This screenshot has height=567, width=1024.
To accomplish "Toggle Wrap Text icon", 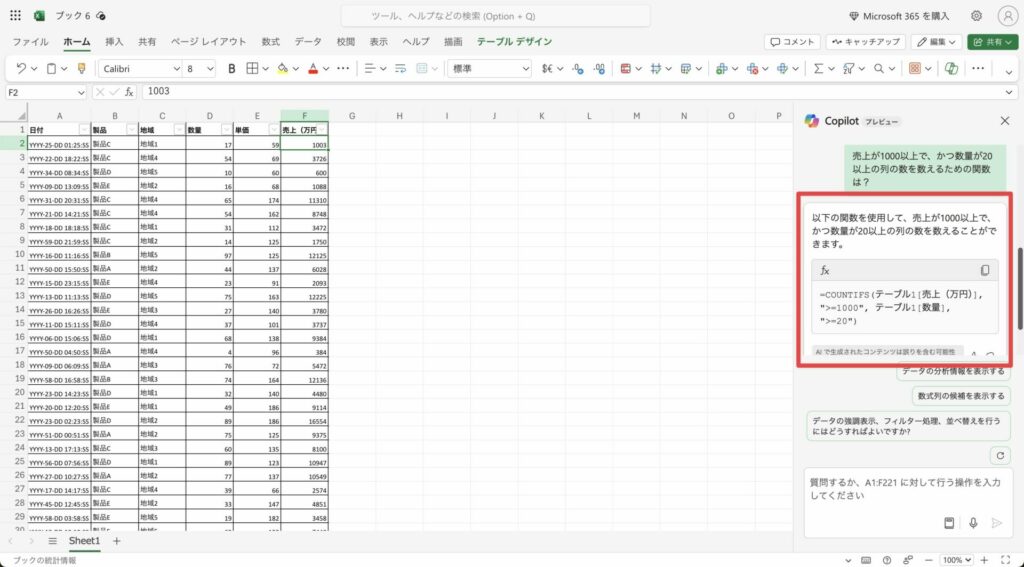I will pyautogui.click(x=400, y=69).
